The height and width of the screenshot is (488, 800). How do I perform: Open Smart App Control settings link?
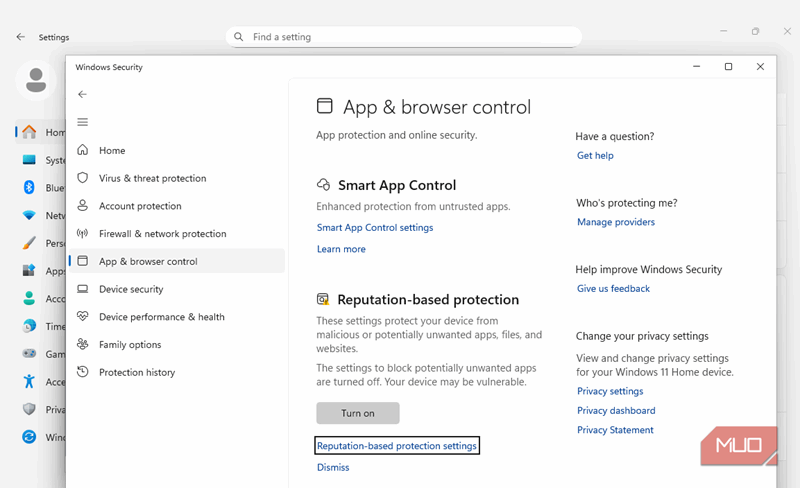tap(375, 228)
